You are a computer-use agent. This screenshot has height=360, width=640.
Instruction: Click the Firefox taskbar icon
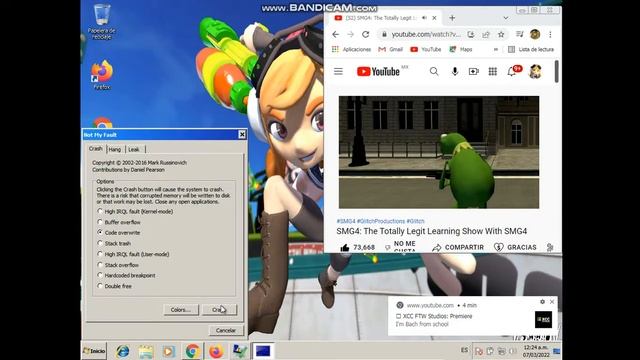point(216,351)
